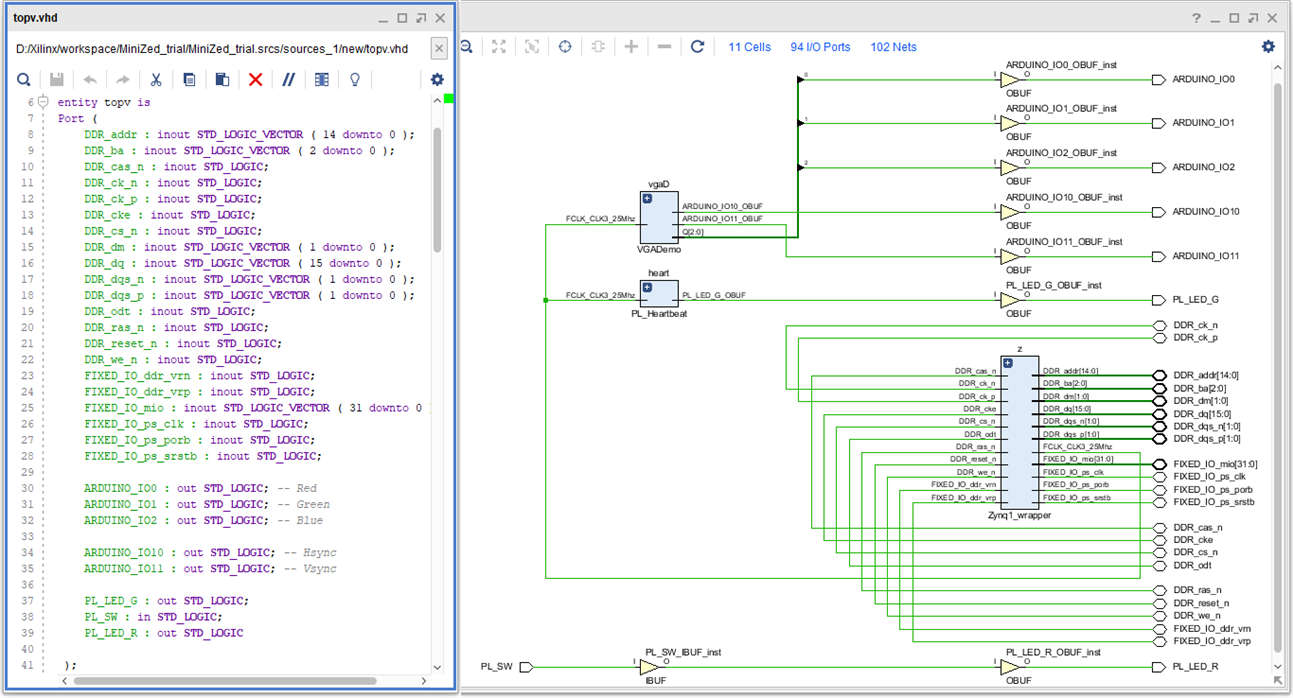Screen dimensions: 1293x698
Task: Toggle column selection mode icon
Action: 321,80
